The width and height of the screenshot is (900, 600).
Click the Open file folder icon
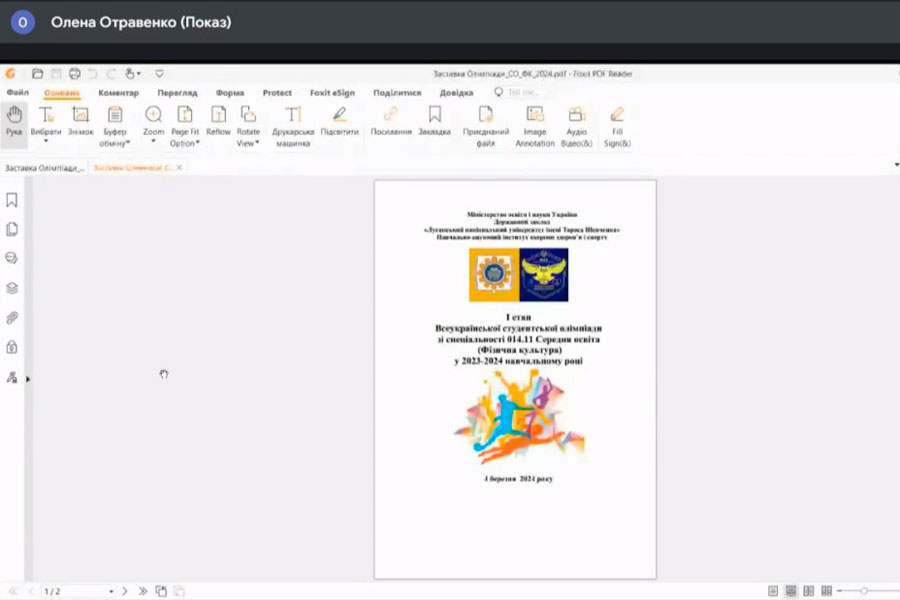click(37, 73)
